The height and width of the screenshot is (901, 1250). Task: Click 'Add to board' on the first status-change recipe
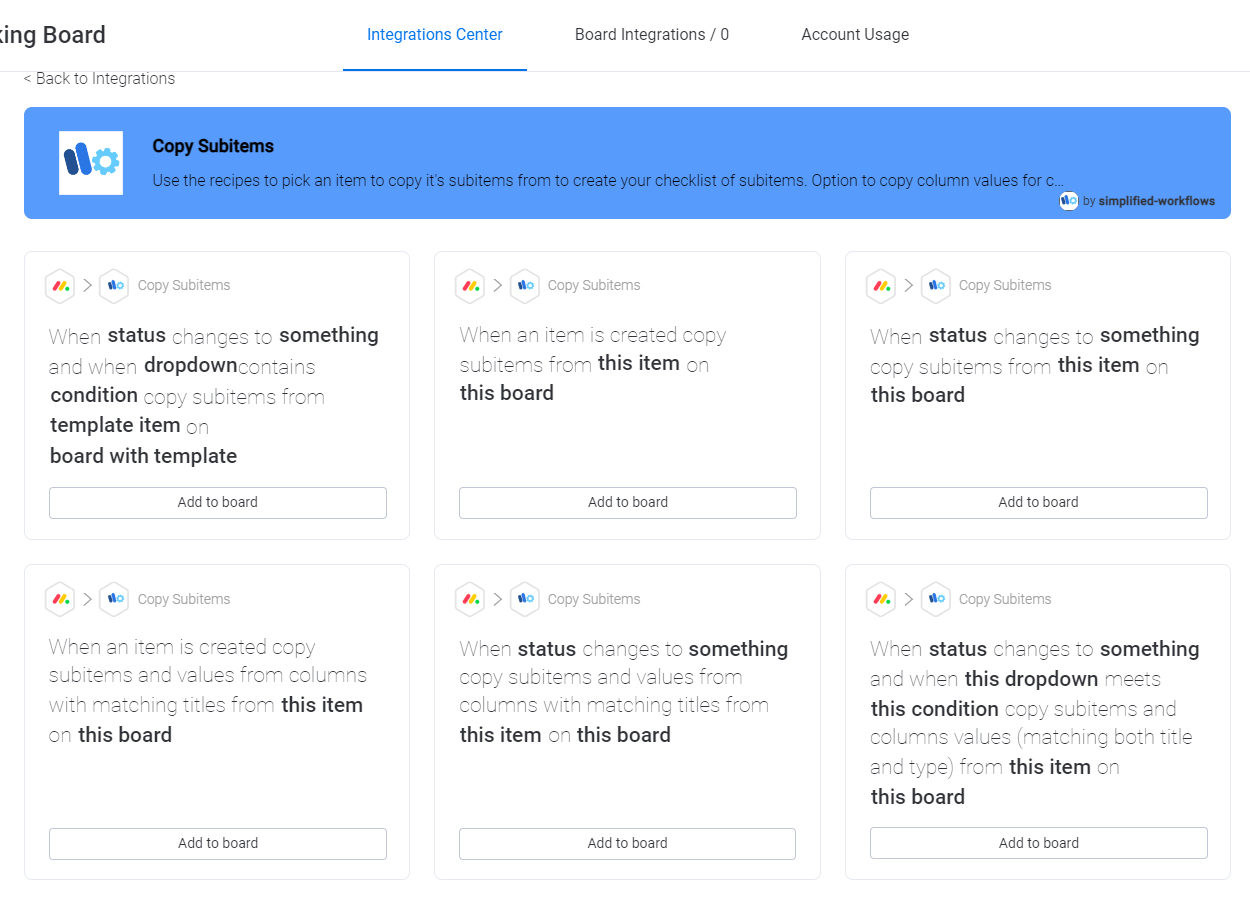pos(217,503)
